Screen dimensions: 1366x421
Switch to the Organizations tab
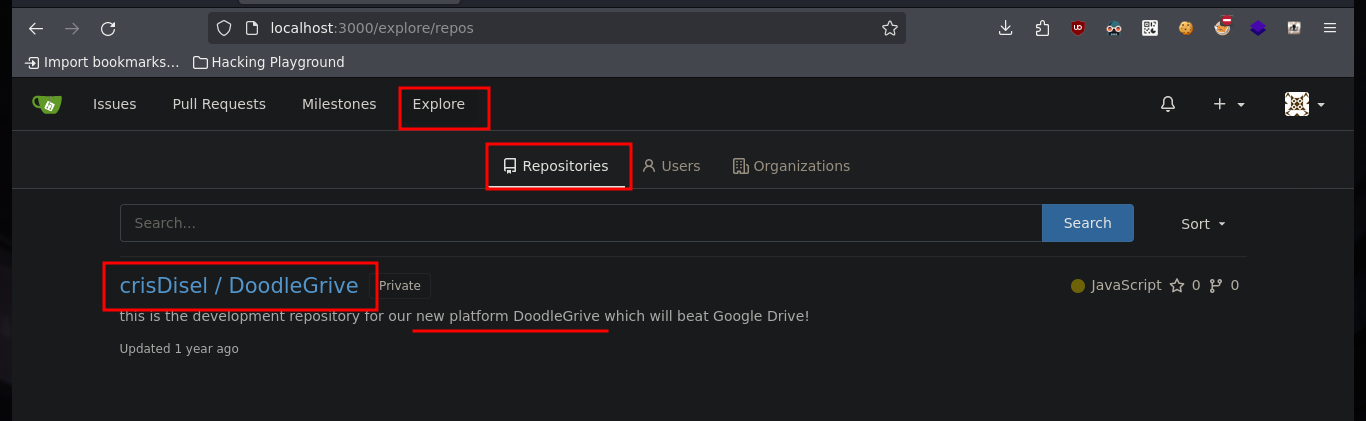(x=791, y=166)
